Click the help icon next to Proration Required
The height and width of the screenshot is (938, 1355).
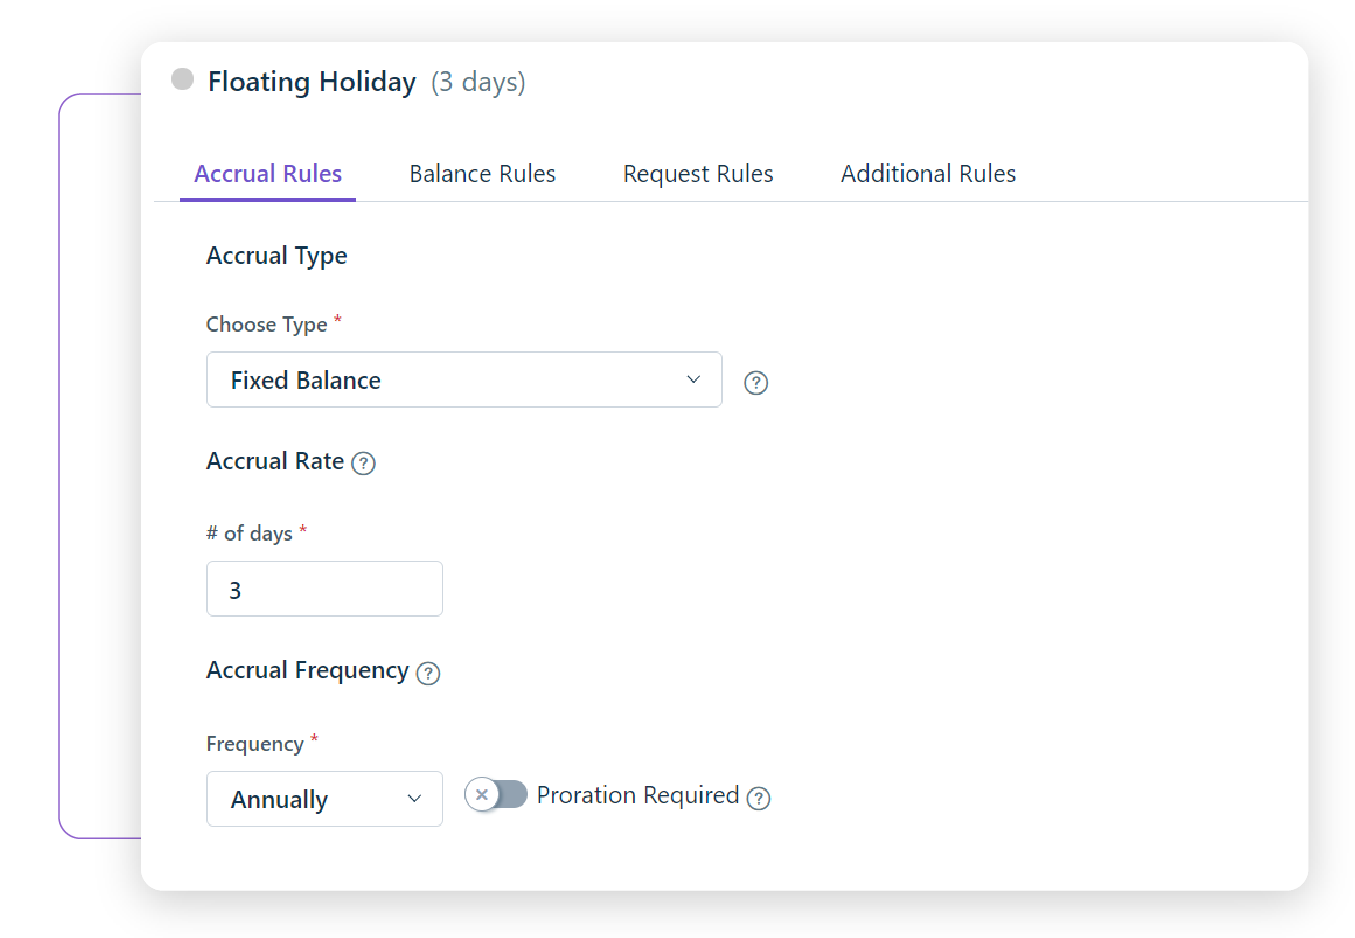pyautogui.click(x=759, y=798)
